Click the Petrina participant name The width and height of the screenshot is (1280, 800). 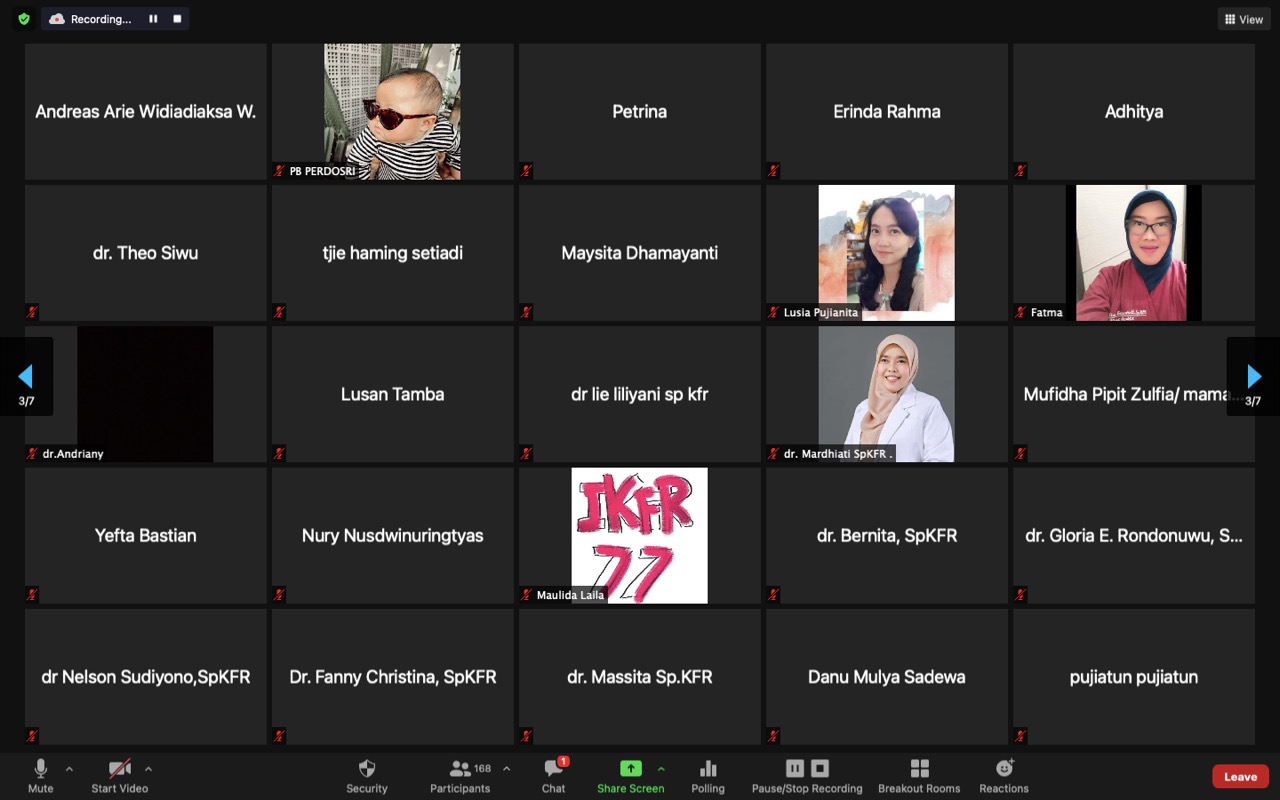[x=640, y=112]
